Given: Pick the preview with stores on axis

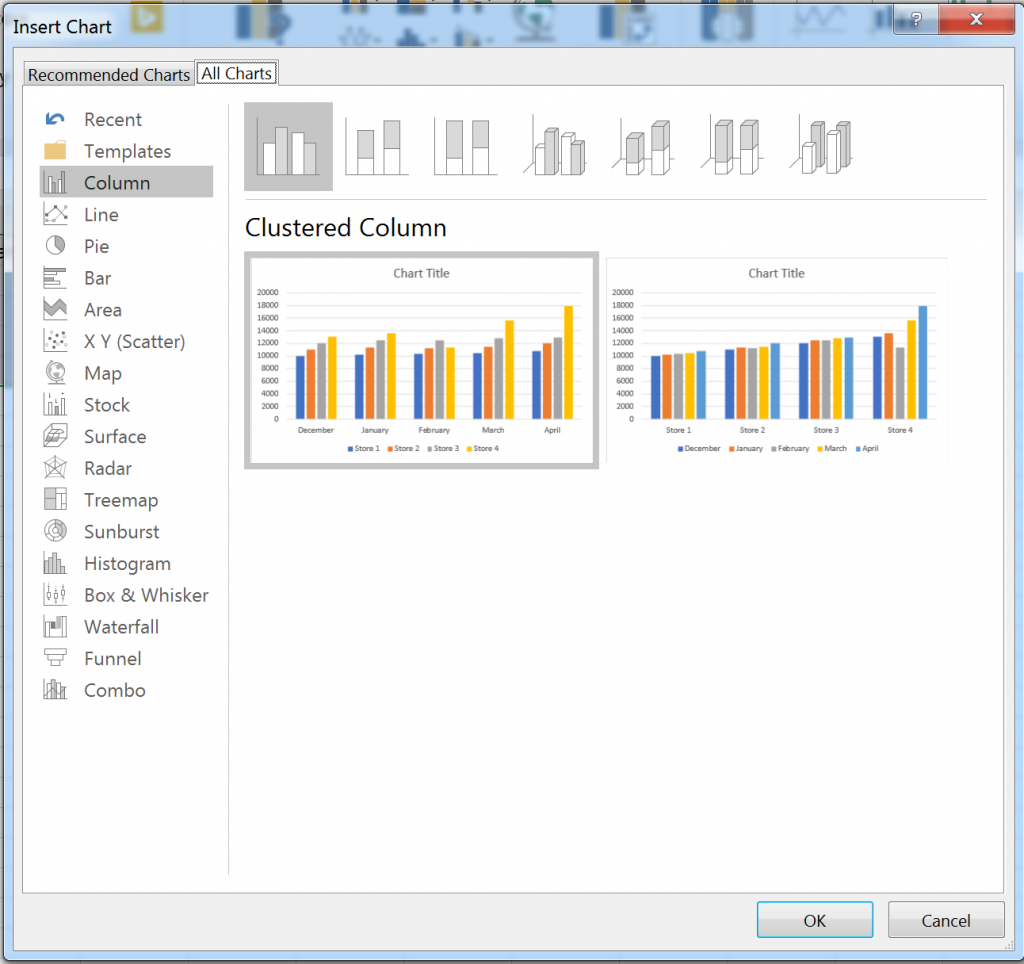Looking at the screenshot, I should tap(776, 361).
